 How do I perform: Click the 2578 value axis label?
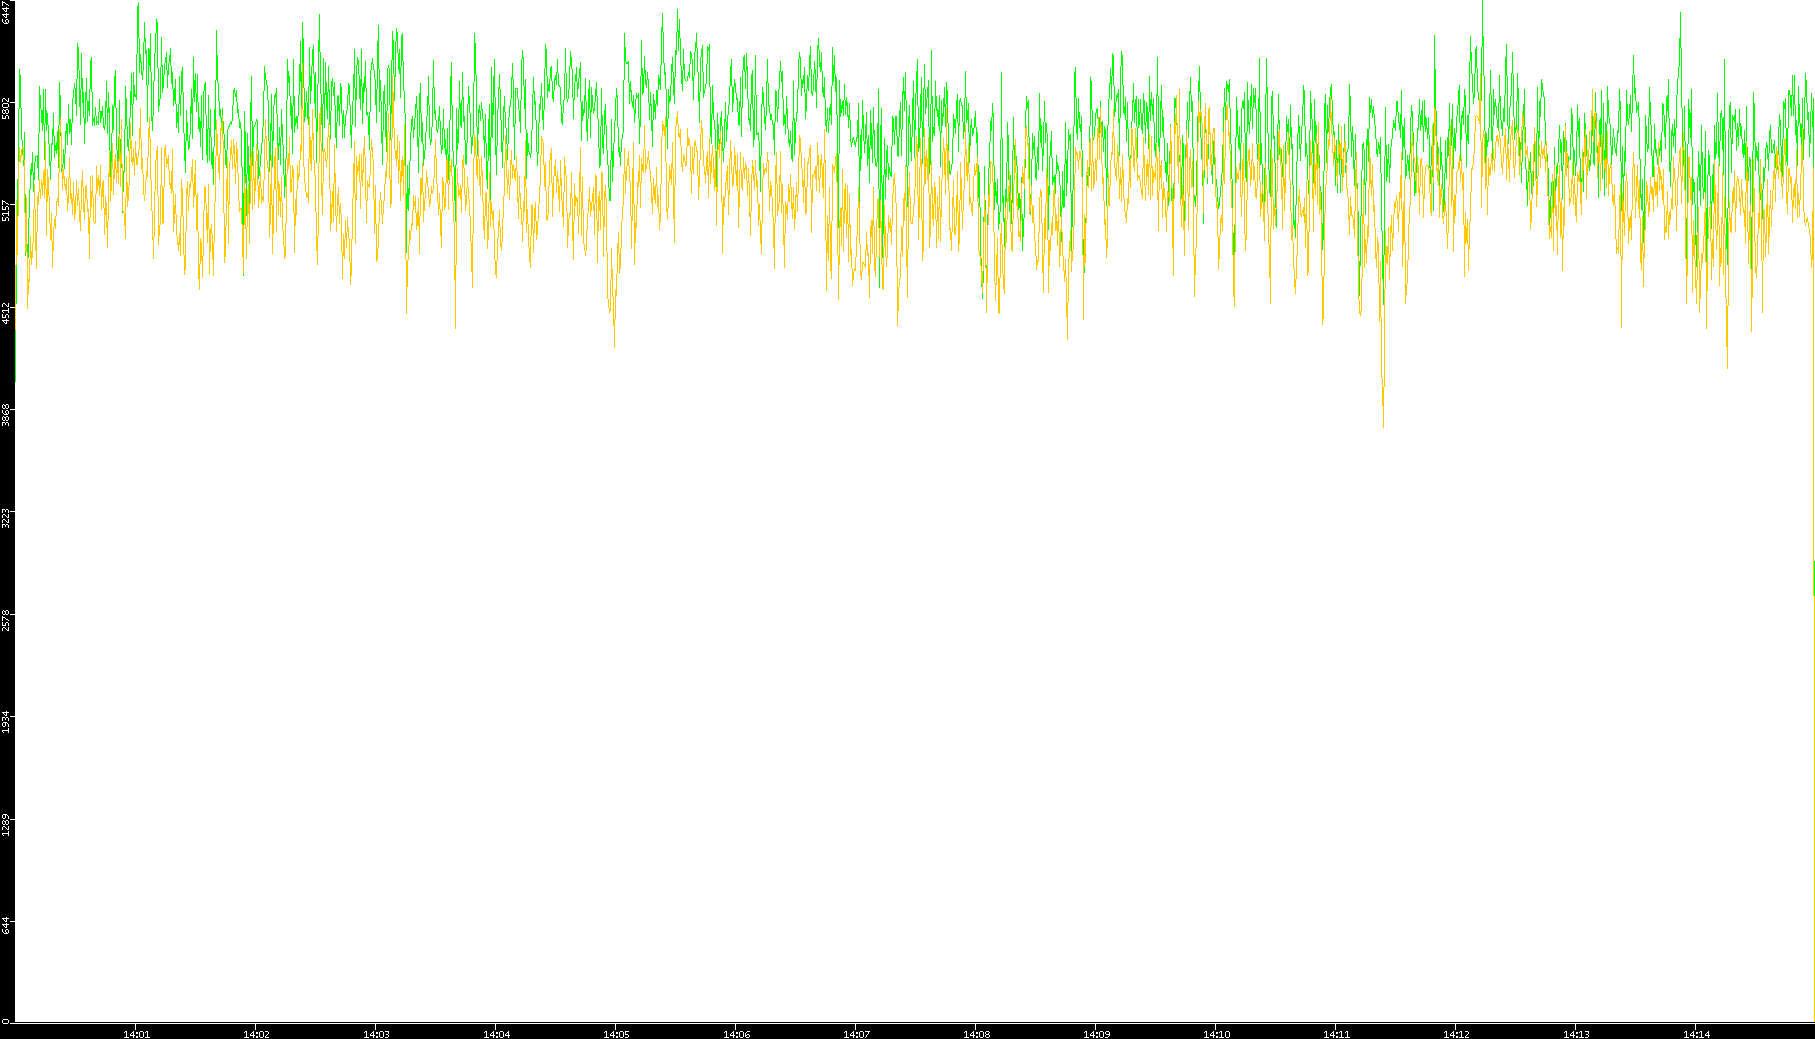click(7, 620)
